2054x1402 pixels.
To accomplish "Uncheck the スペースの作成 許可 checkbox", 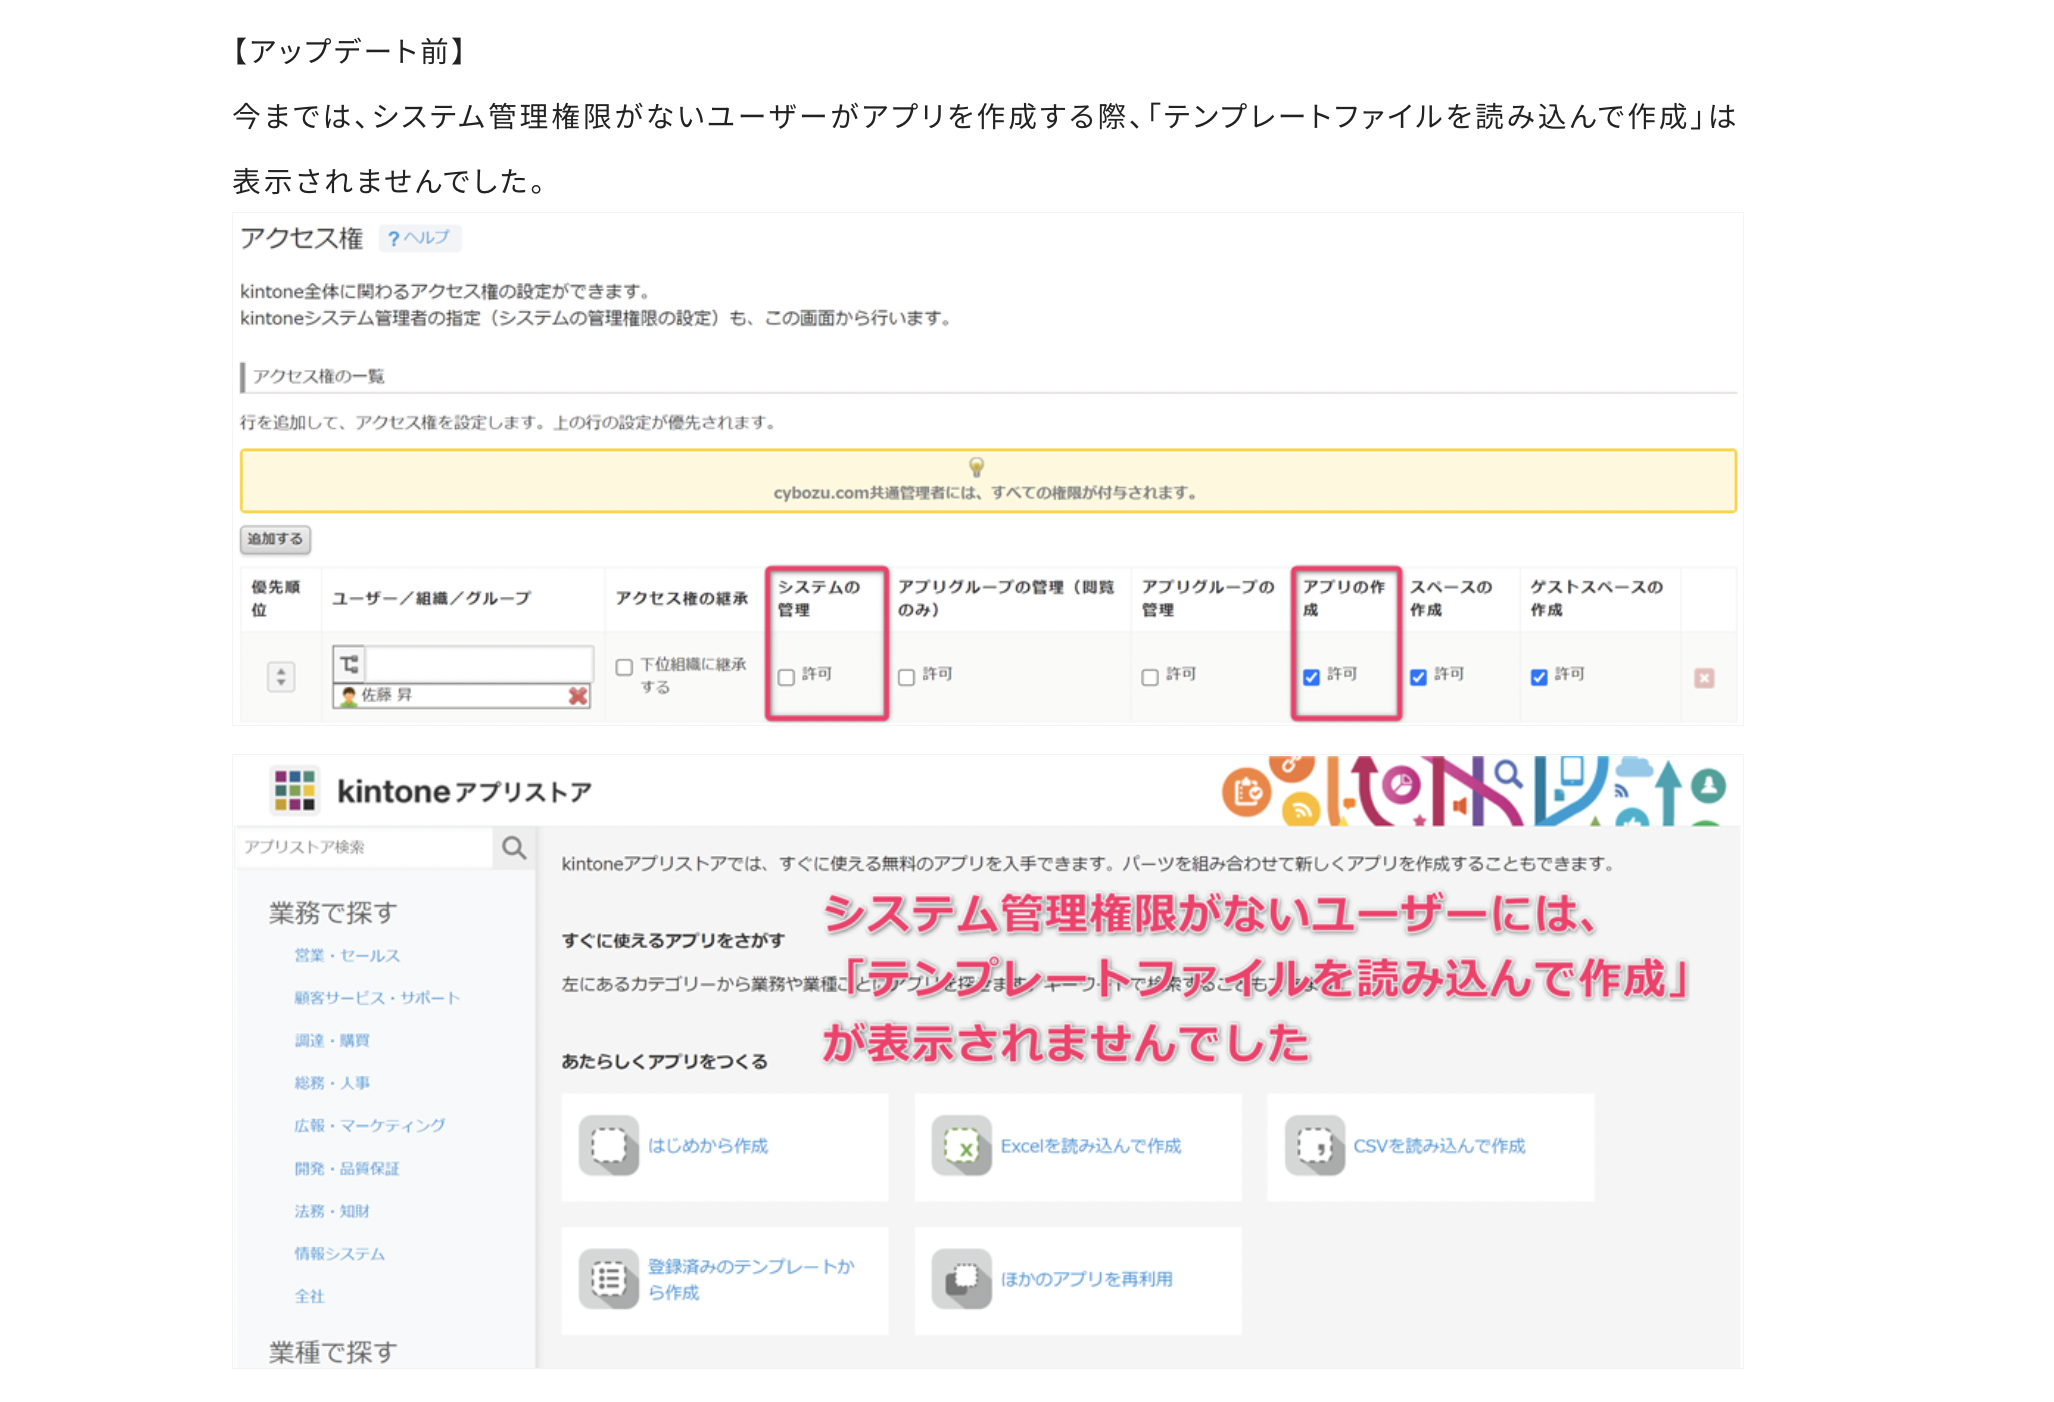I will (x=1418, y=677).
